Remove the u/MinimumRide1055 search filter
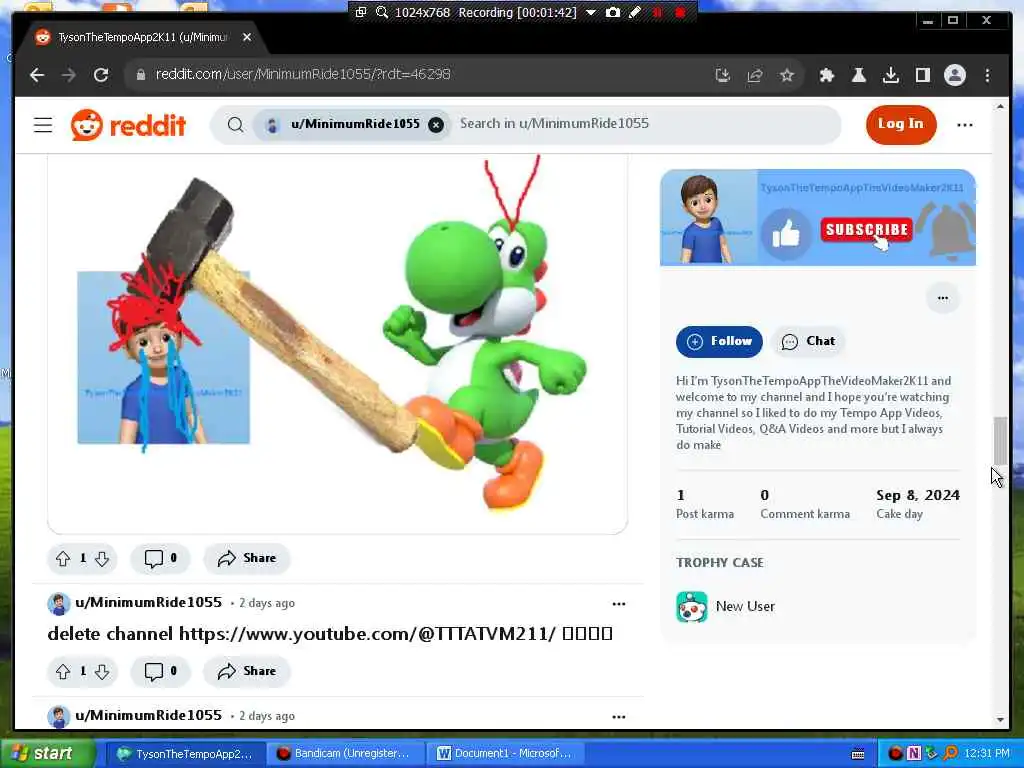The width and height of the screenshot is (1024, 768). [x=436, y=125]
